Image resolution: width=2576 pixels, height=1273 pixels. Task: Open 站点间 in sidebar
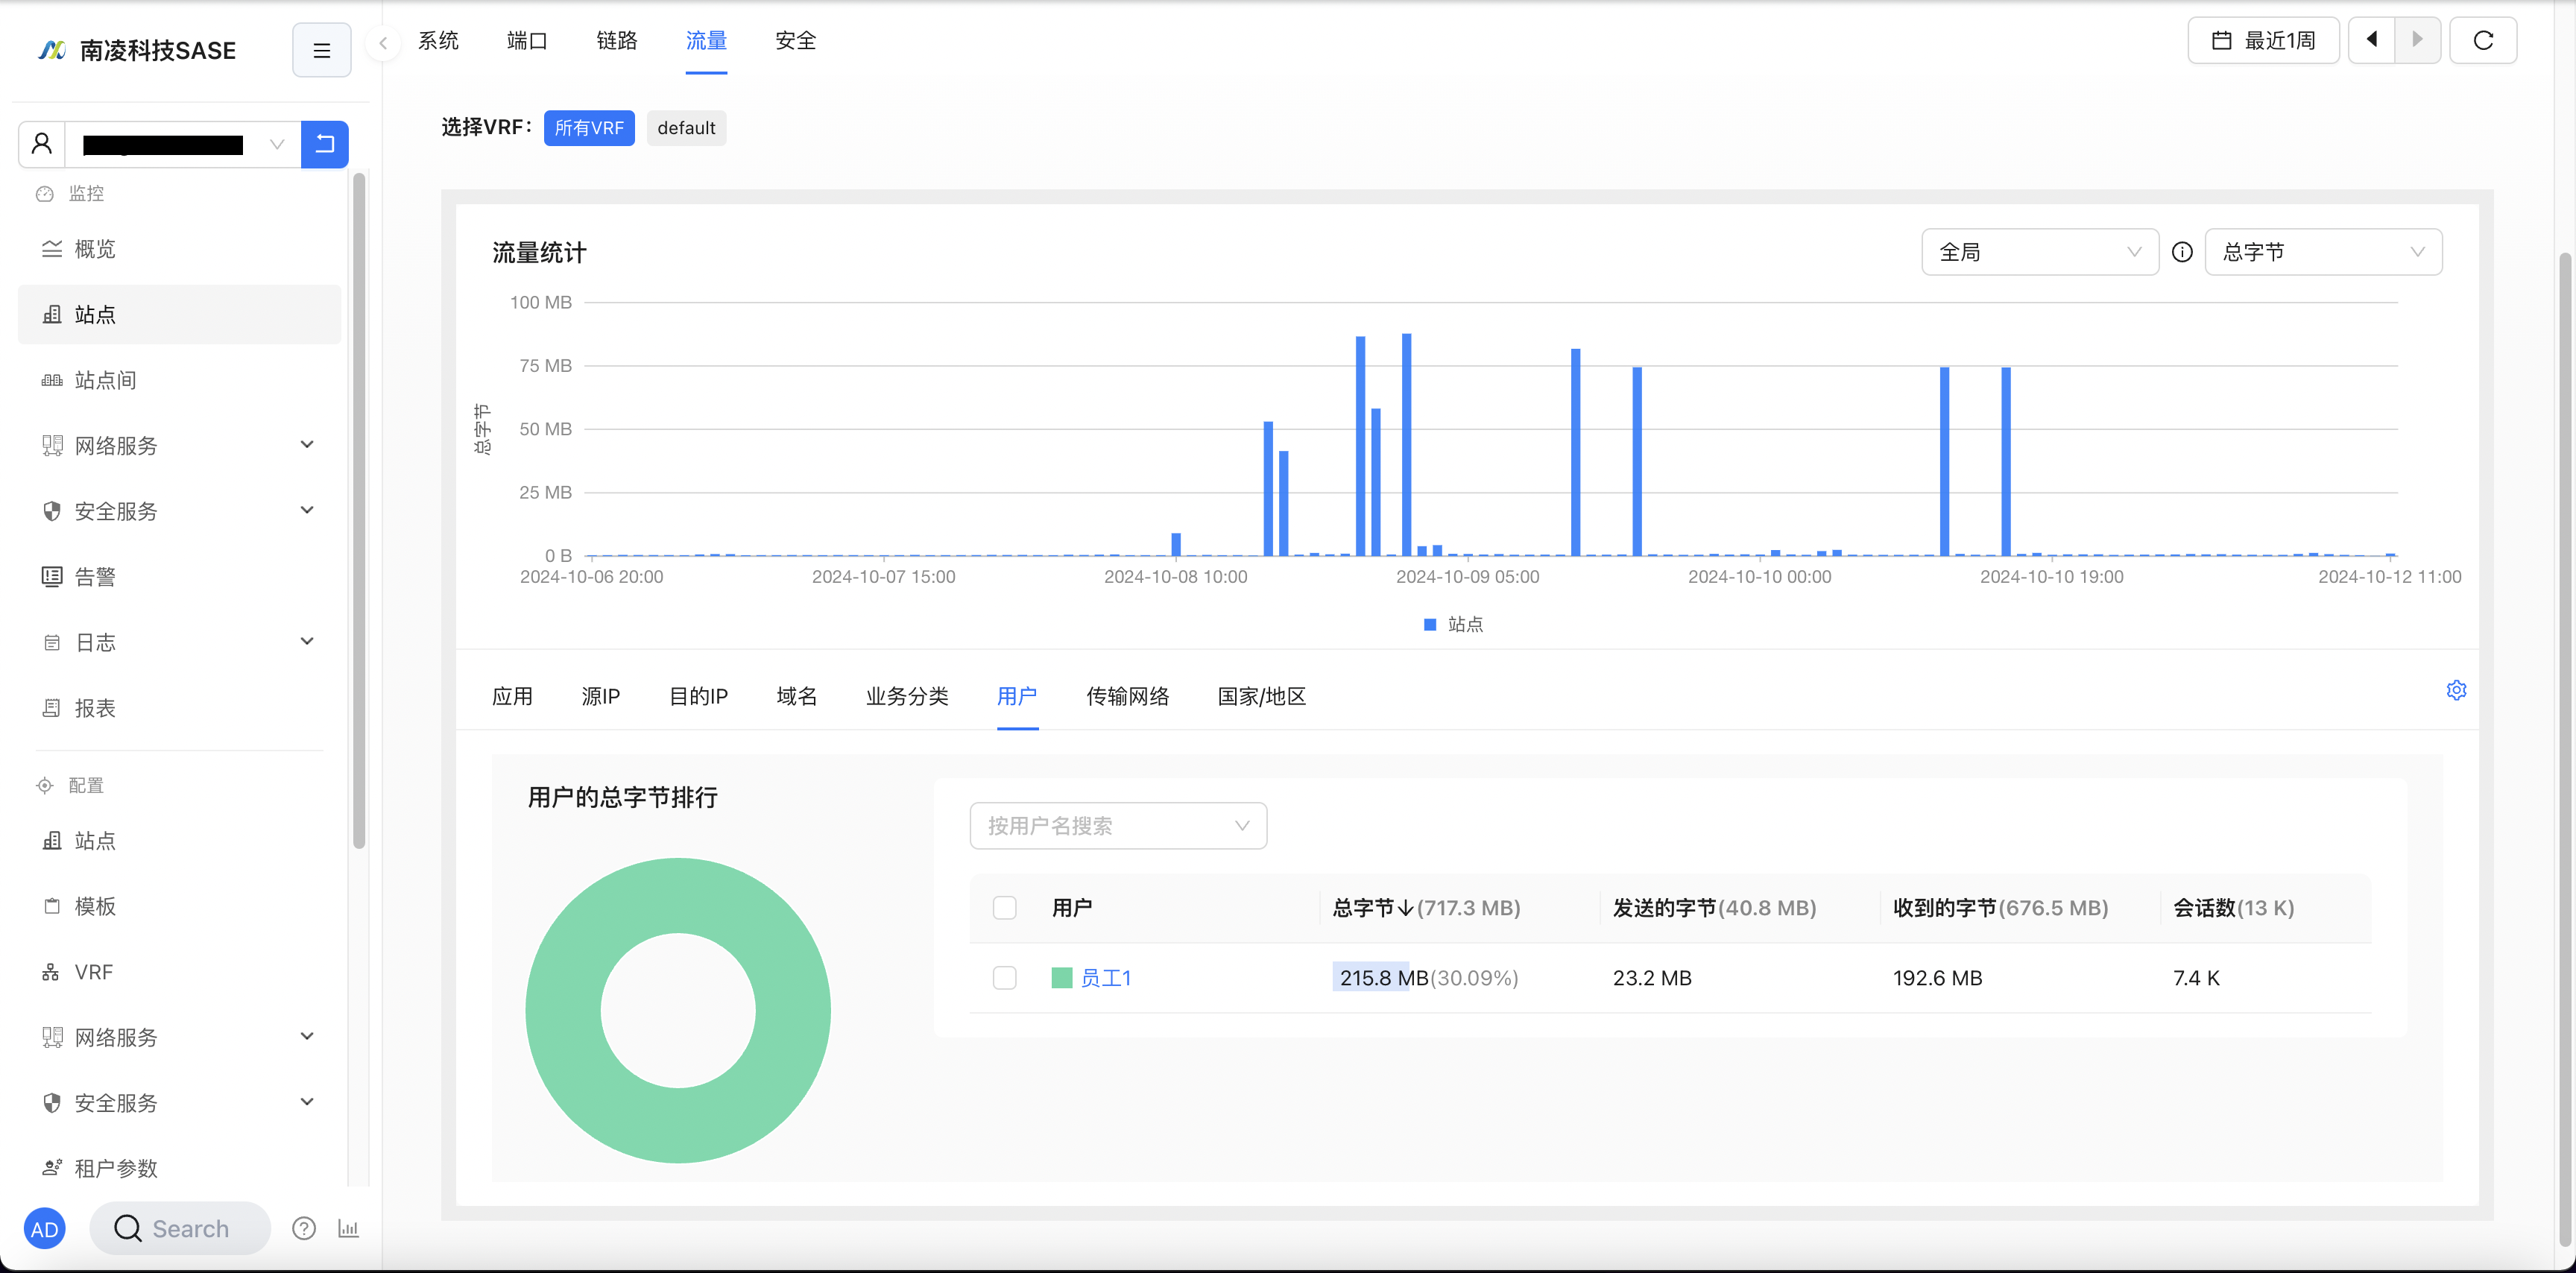pyautogui.click(x=180, y=380)
